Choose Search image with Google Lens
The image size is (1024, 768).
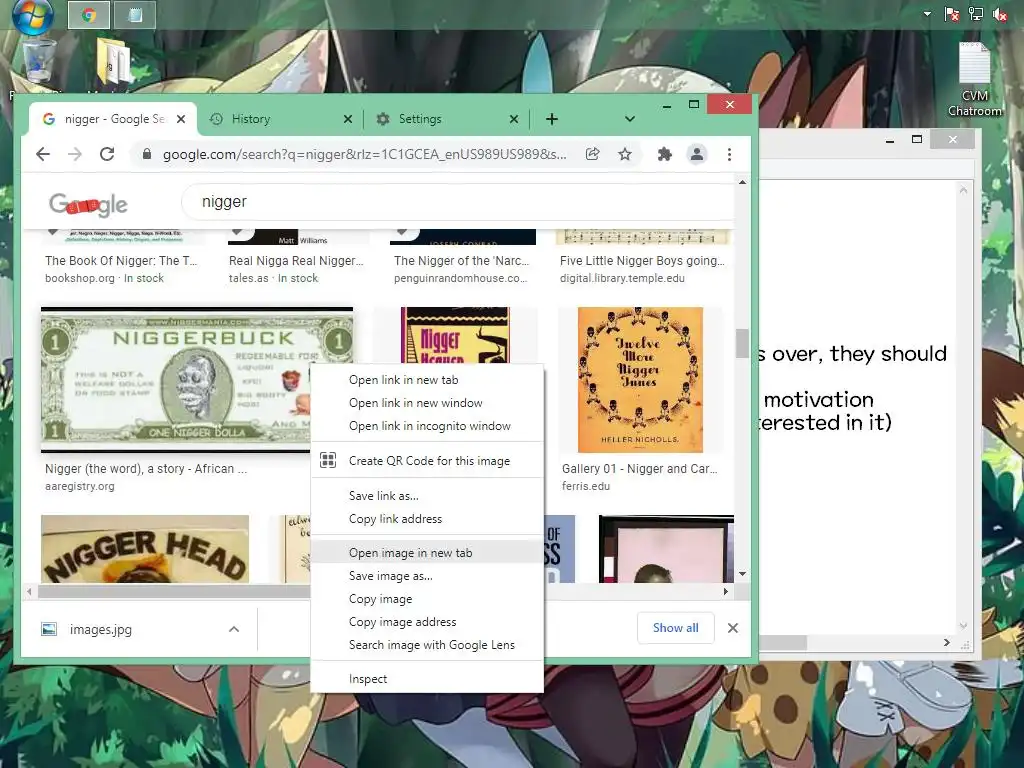427,645
